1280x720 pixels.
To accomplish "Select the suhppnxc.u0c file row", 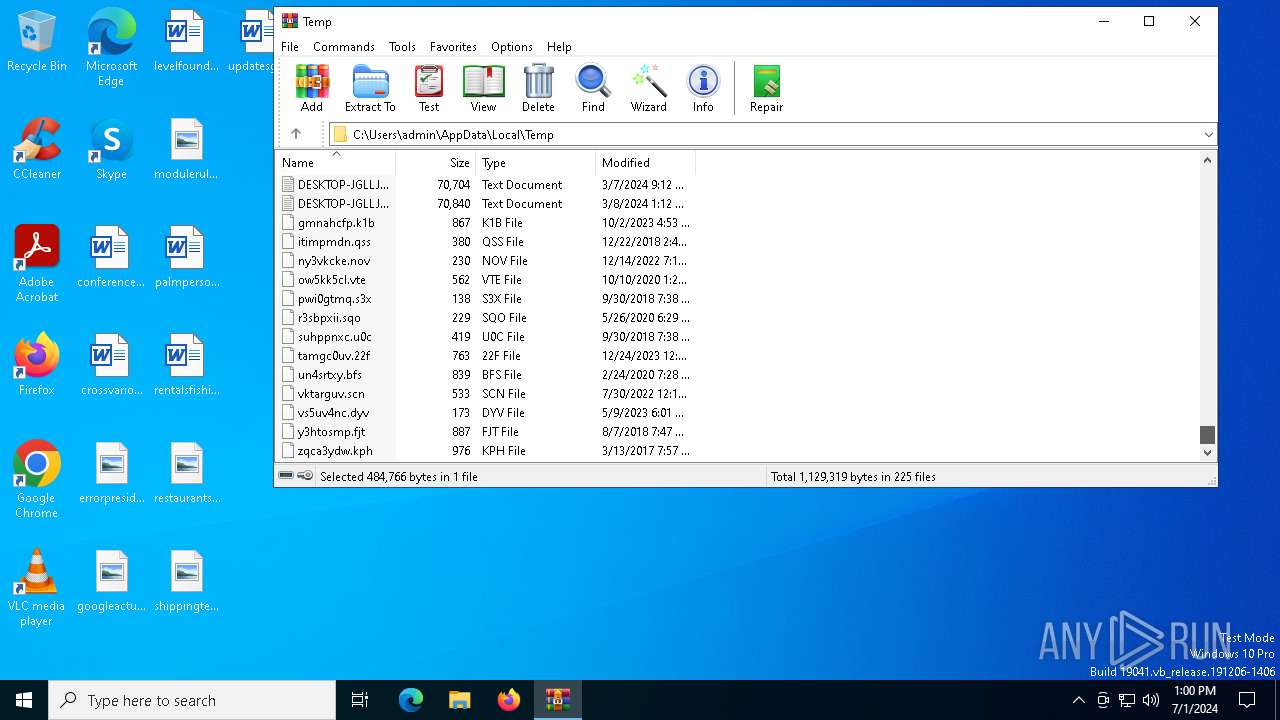I will 485,336.
